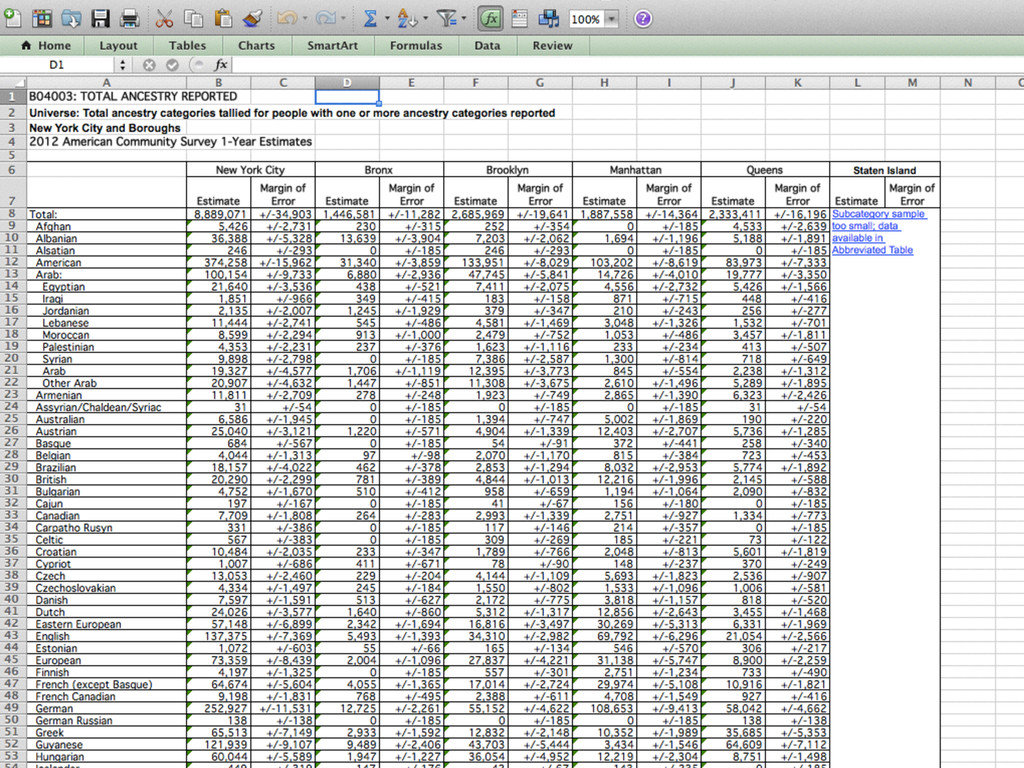The image size is (1024, 768).
Task: Print using the printer icon
Action: 129,18
